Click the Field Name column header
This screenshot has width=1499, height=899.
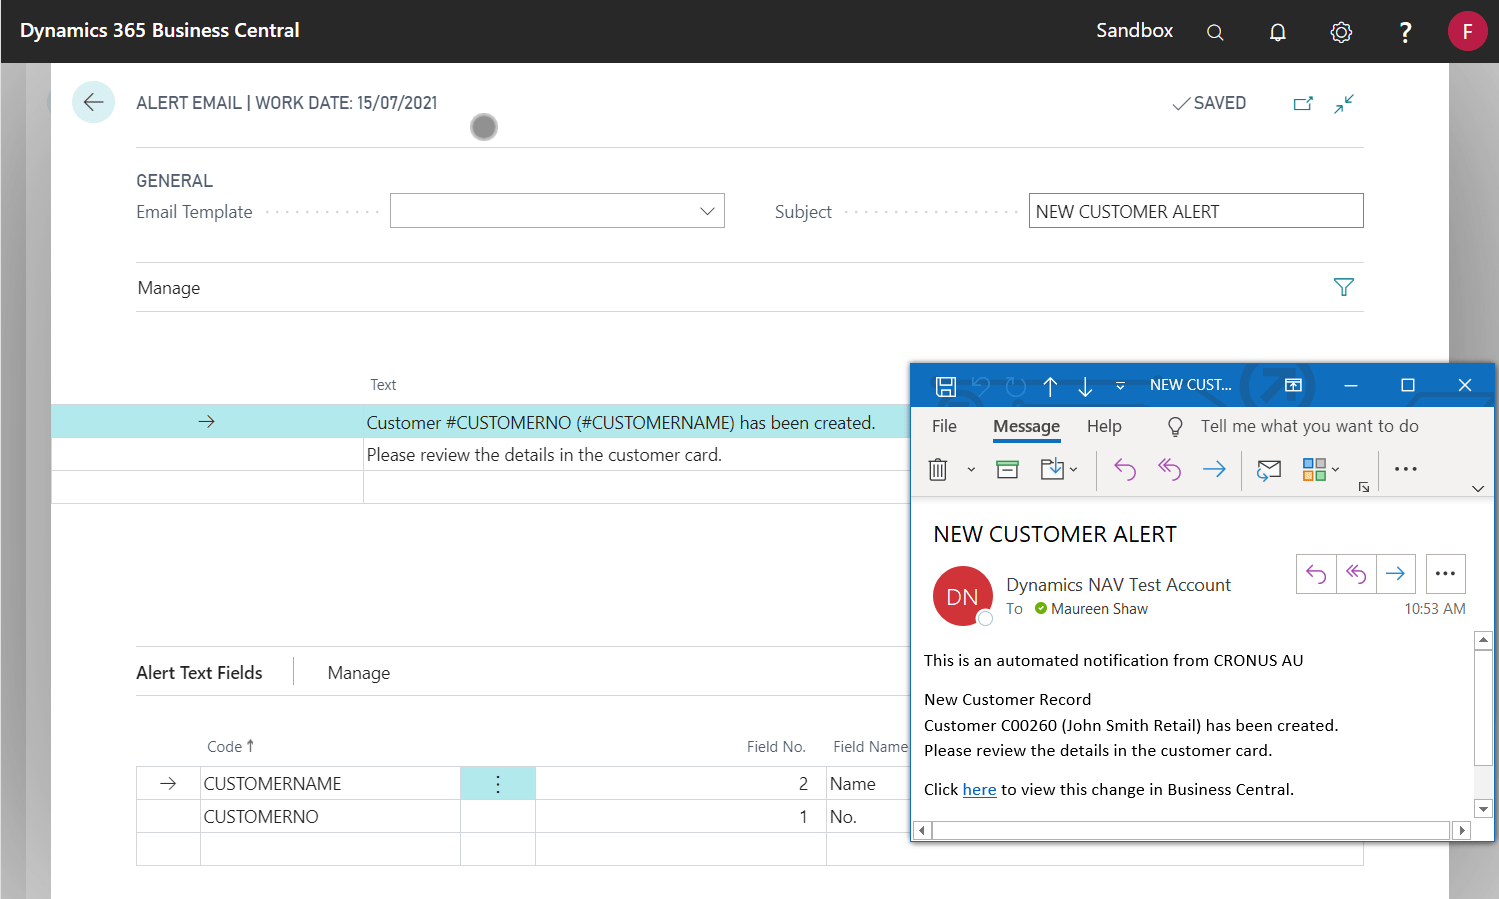click(869, 747)
